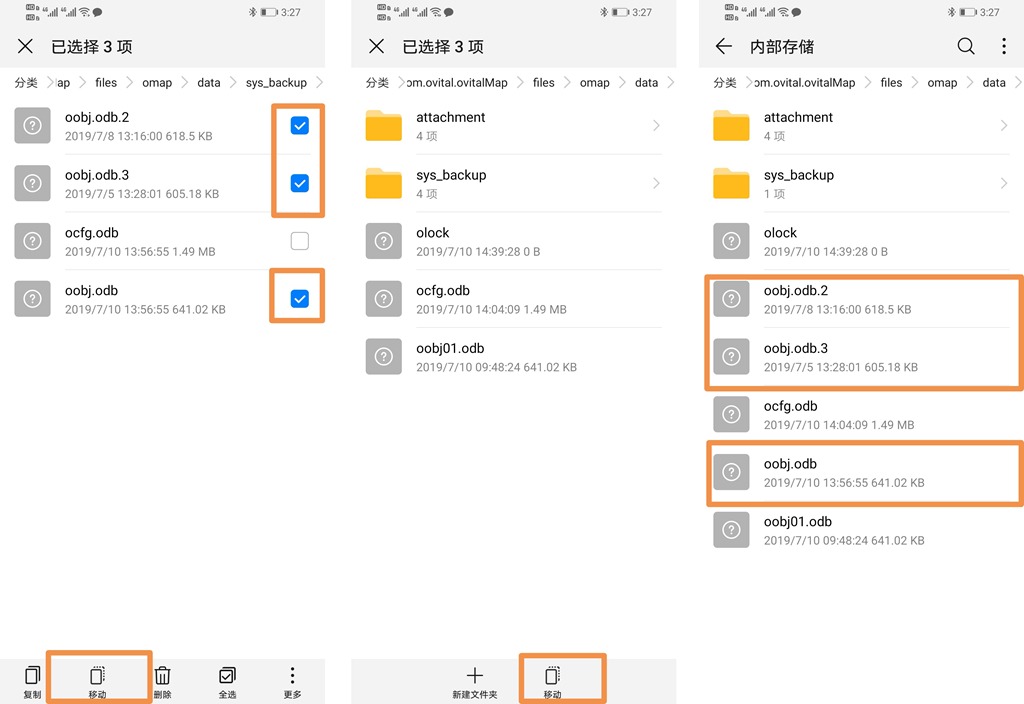The width and height of the screenshot is (1024, 704).
Task: Uncheck the oobj.odb.2 checkbox
Action: 299,125
